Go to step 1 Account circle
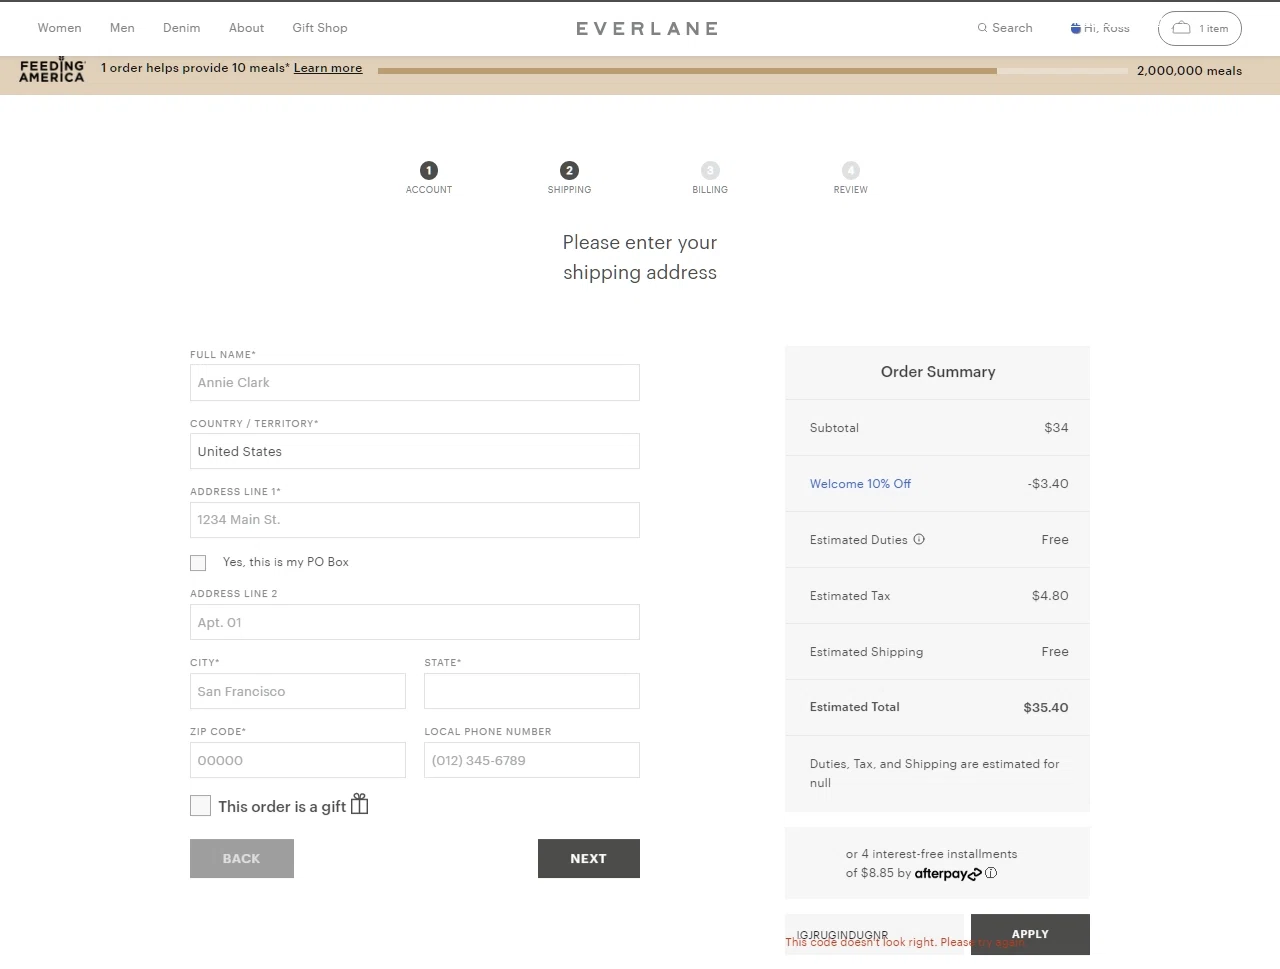The image size is (1280, 969). point(429,170)
